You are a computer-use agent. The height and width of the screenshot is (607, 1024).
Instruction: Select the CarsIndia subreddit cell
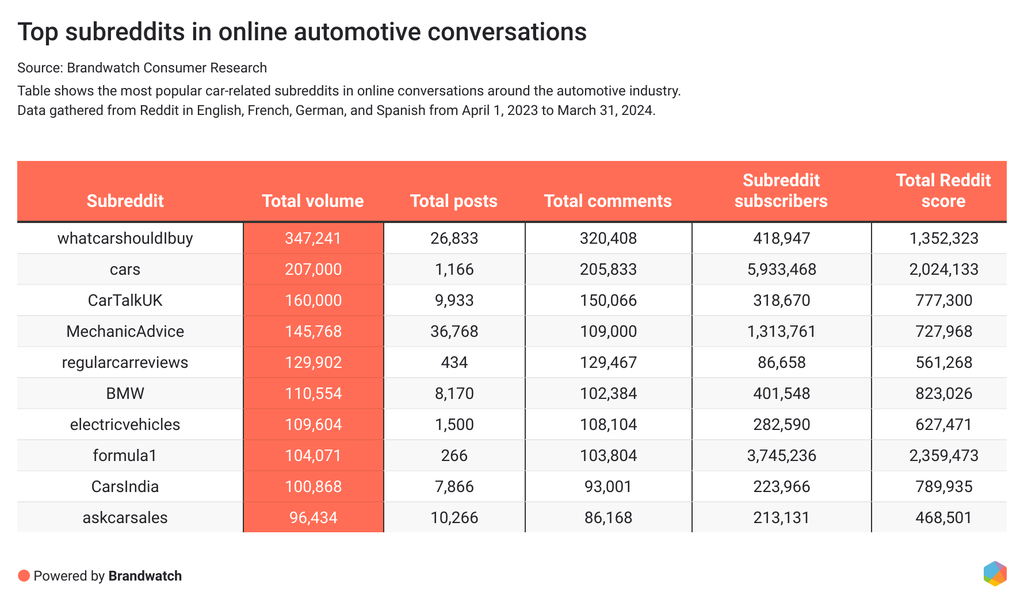pos(125,486)
